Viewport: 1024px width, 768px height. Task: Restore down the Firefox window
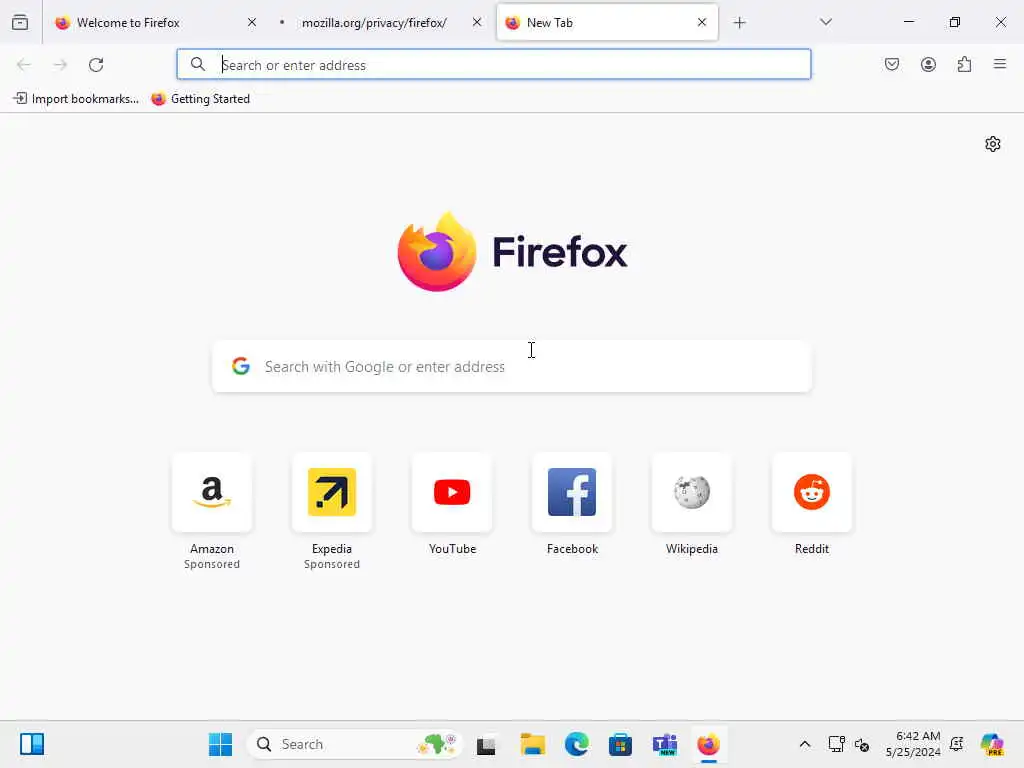click(x=955, y=22)
